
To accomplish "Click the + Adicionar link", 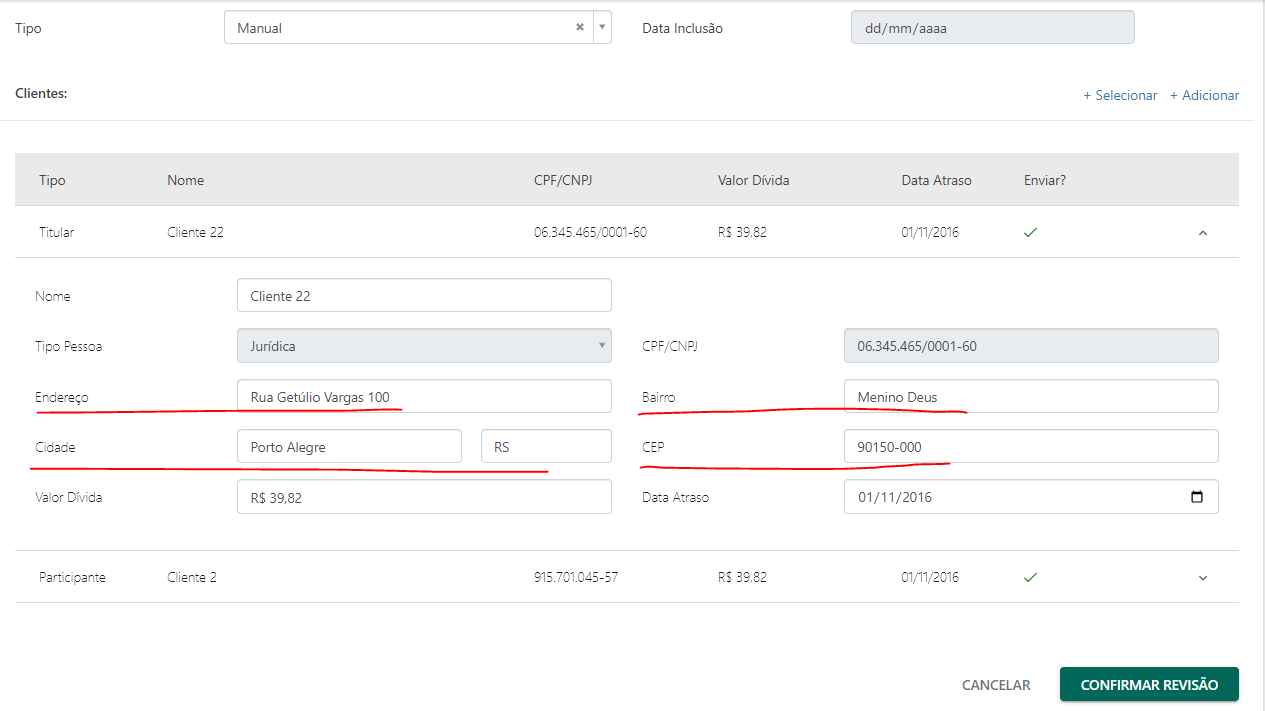I will click(x=1204, y=96).
